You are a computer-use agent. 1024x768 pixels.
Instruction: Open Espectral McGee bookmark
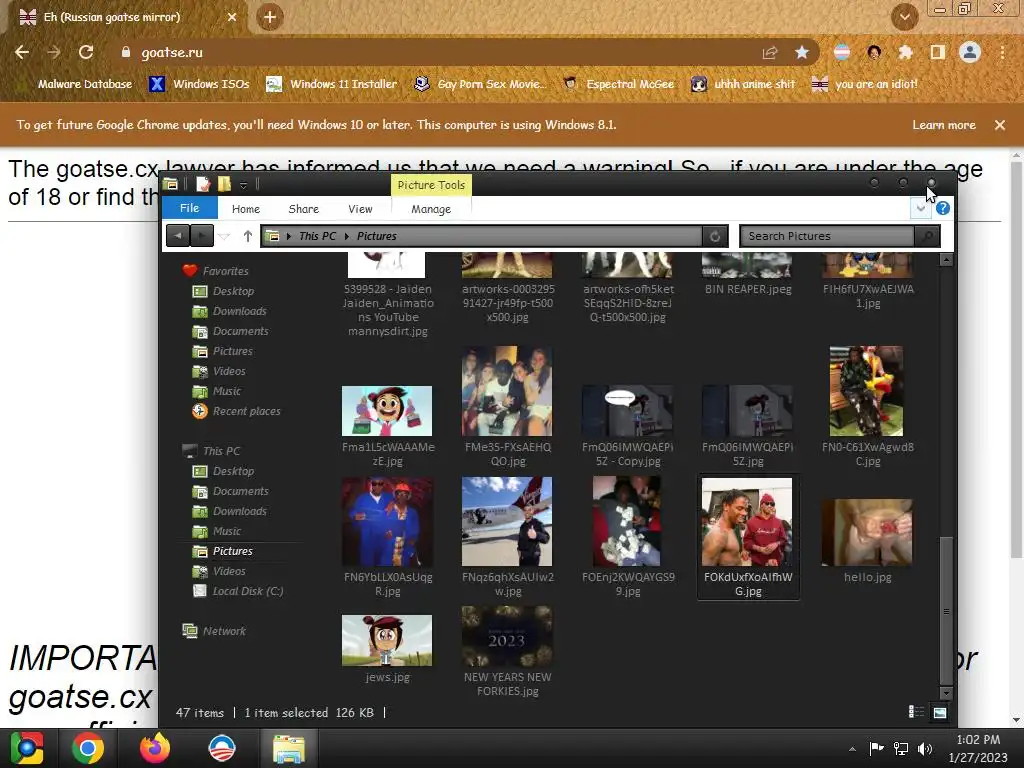pos(618,84)
